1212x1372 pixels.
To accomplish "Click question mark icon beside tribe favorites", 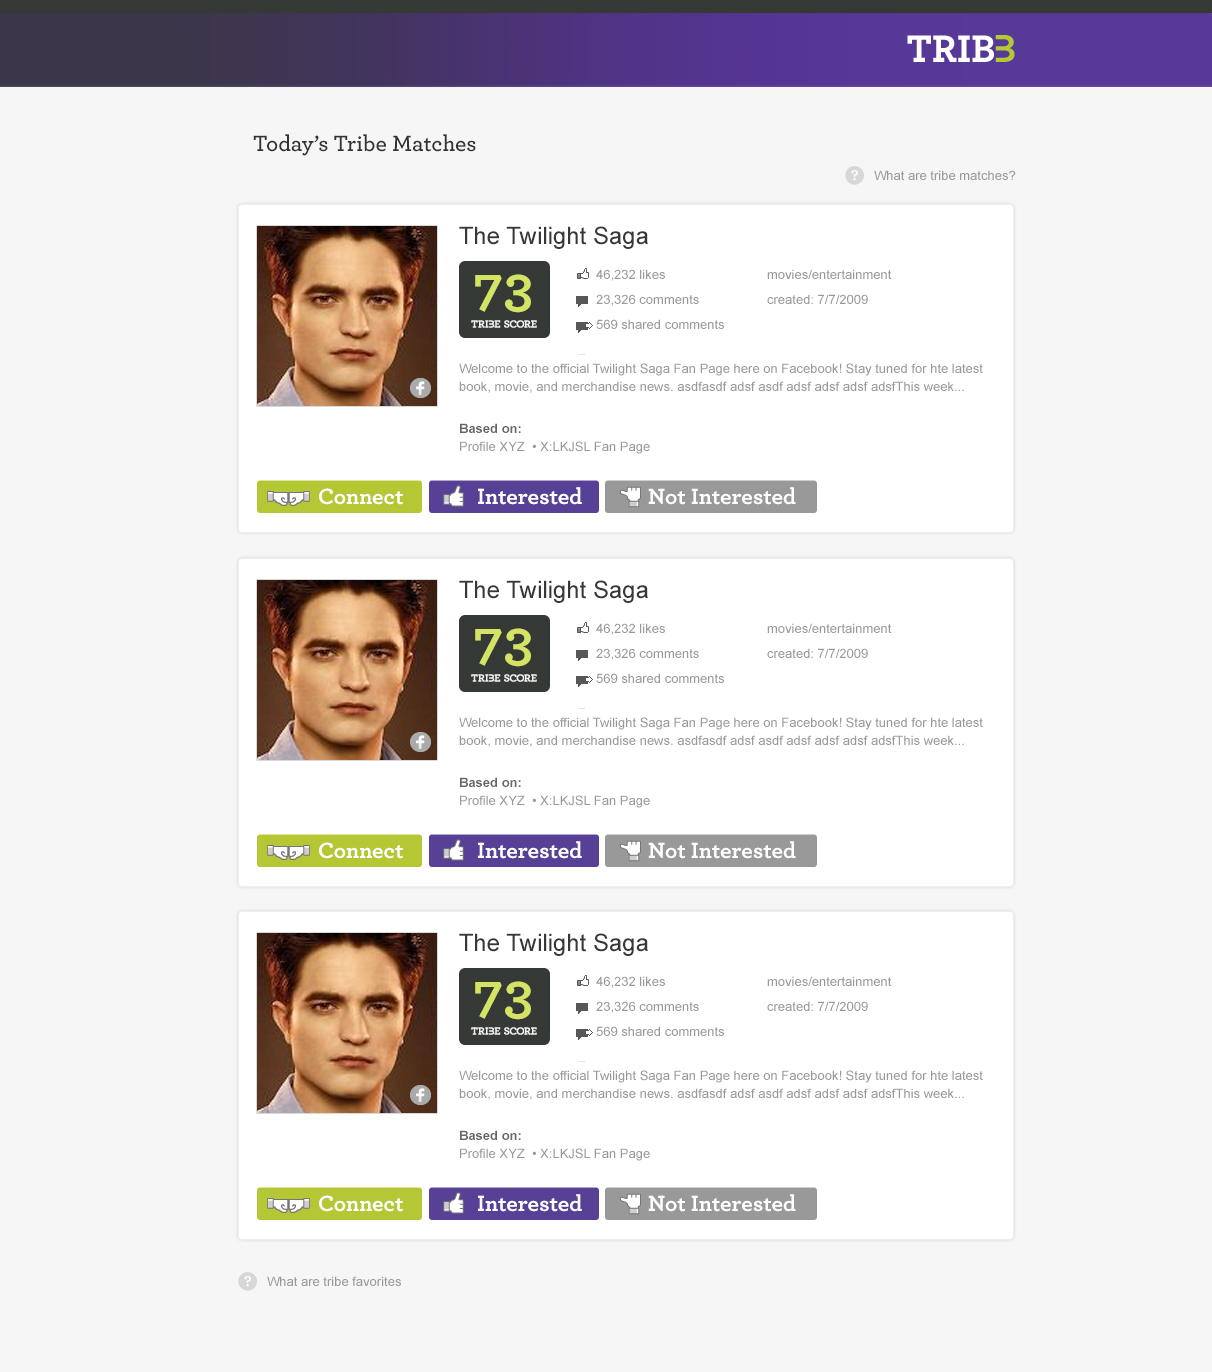I will coord(248,1281).
